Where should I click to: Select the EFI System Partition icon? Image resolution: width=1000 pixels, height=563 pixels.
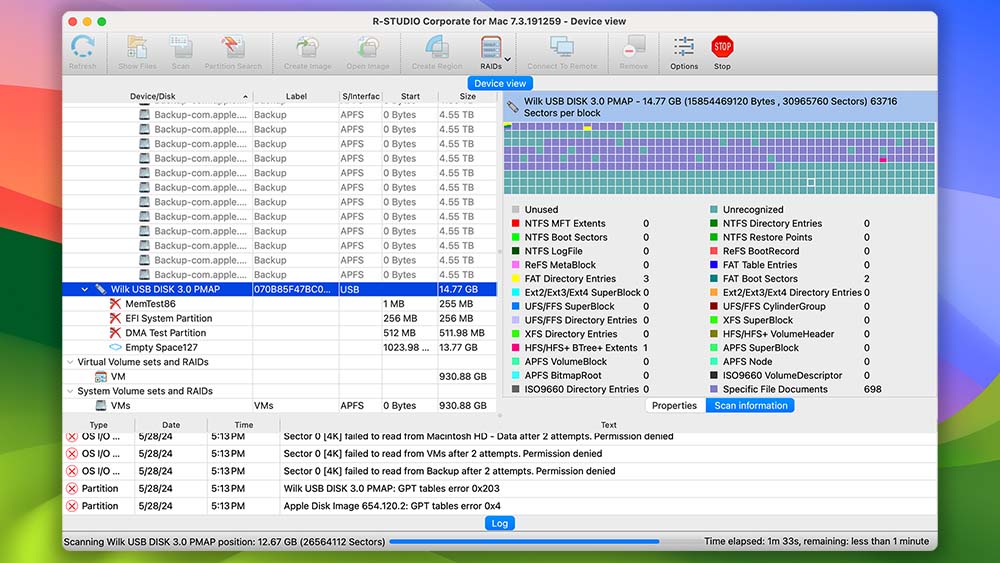pos(115,319)
